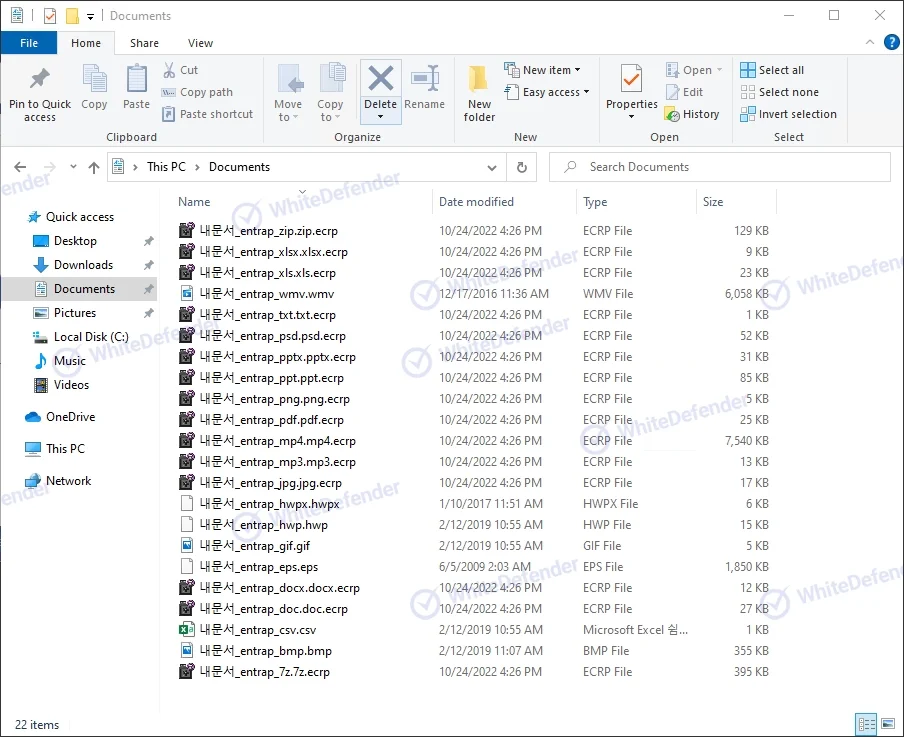904x737 pixels.
Task: Click Invert selection in ribbon
Action: [x=788, y=114]
